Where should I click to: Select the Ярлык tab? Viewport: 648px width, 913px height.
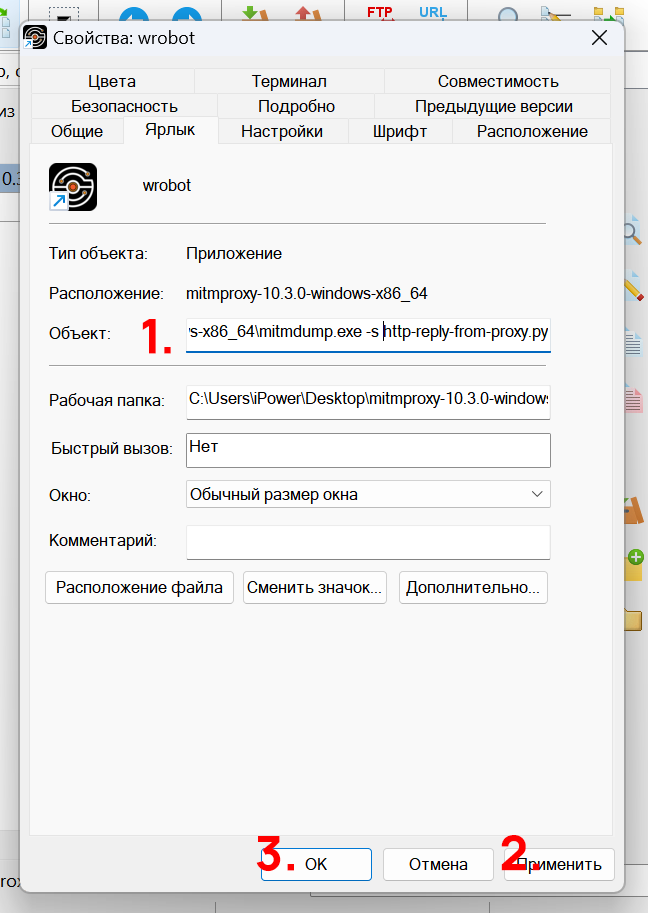[x=170, y=130]
